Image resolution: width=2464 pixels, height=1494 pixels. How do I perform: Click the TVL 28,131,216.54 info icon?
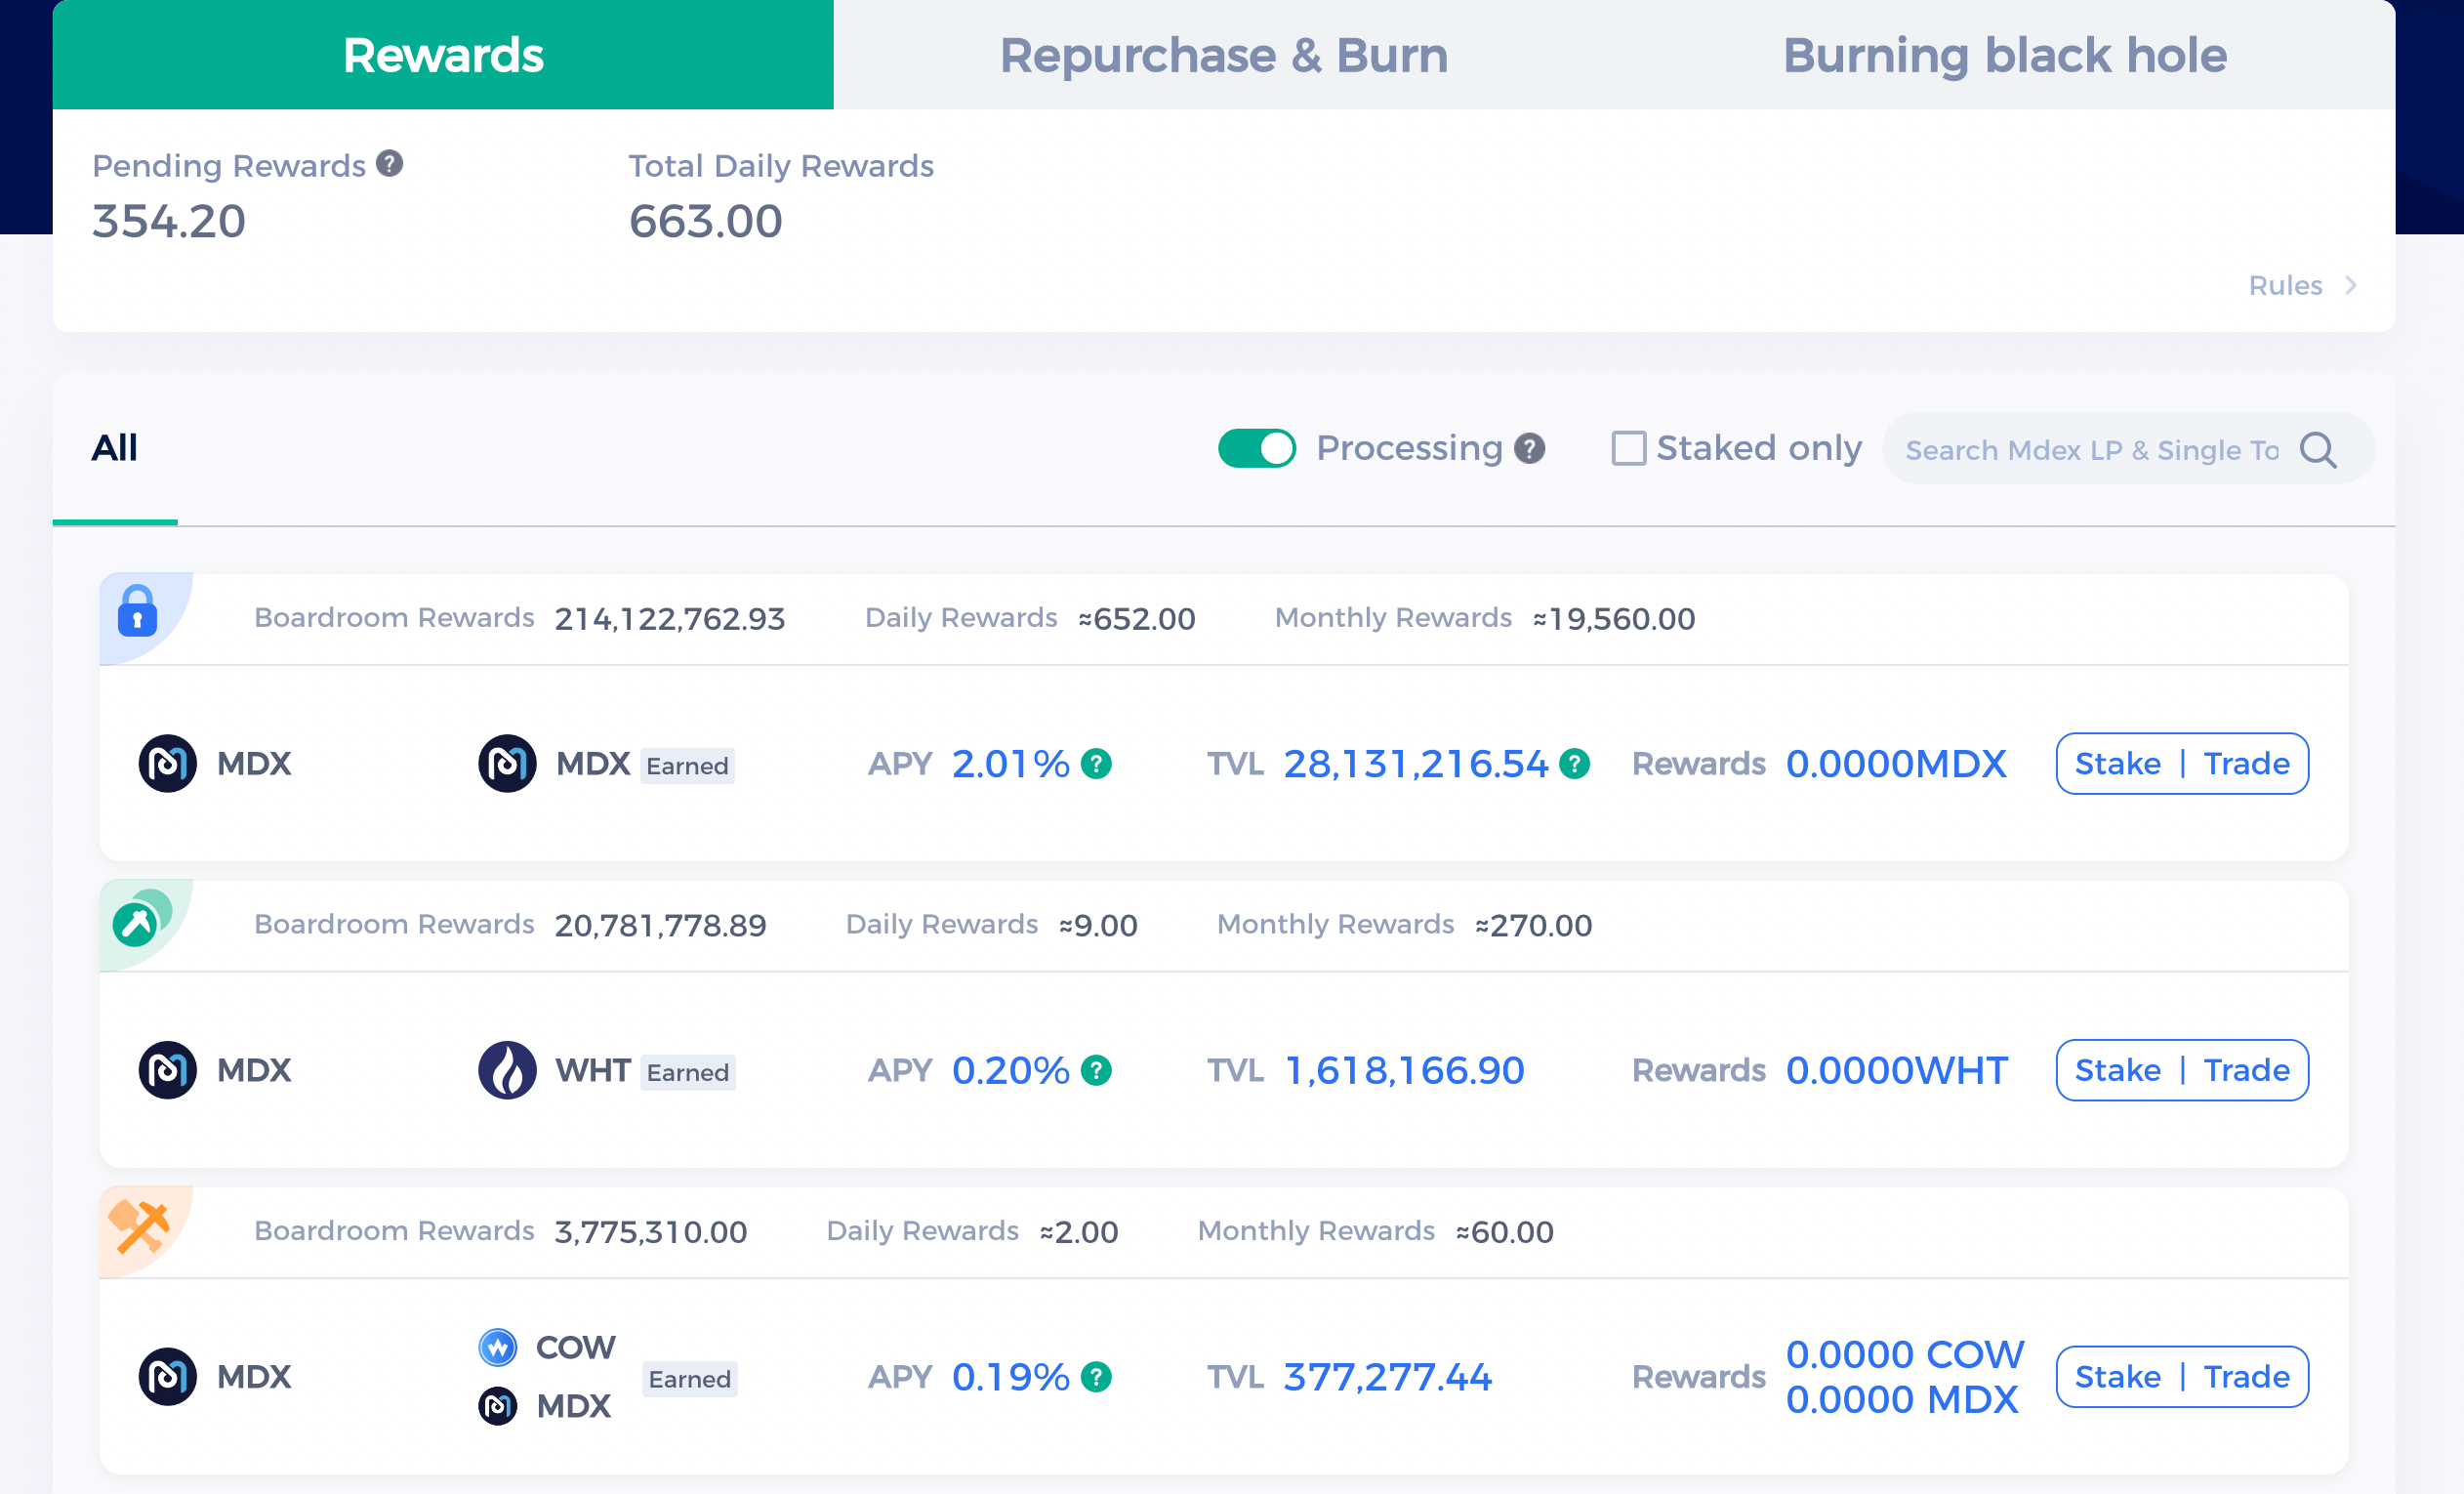coord(1574,764)
